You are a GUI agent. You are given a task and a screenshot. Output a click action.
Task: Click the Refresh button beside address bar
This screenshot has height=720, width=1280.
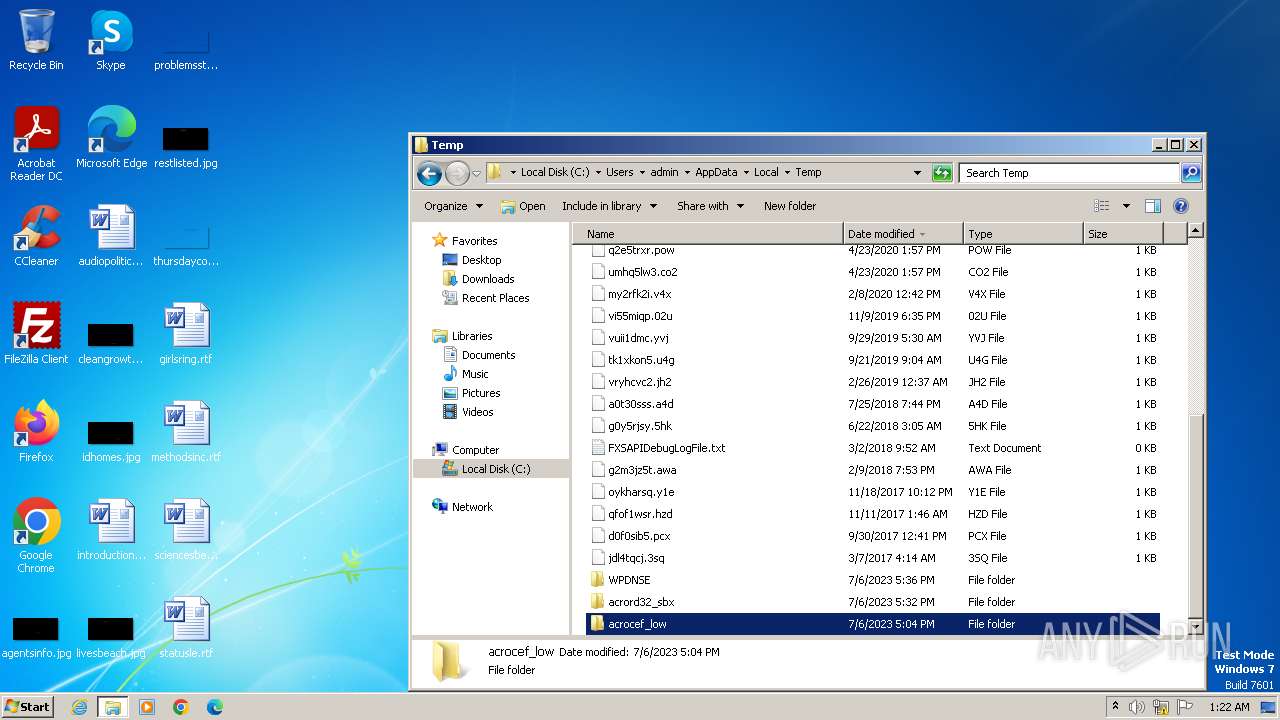(x=942, y=173)
